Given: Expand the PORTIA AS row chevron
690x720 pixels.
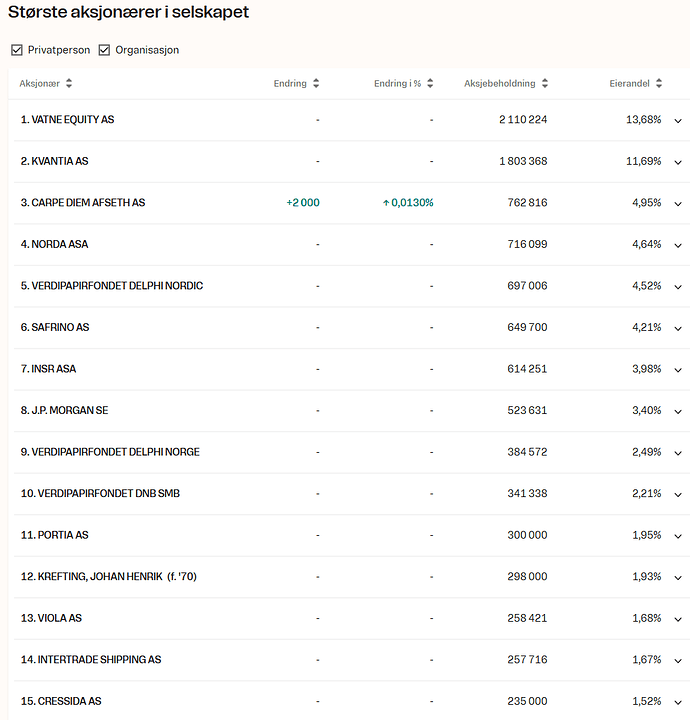Looking at the screenshot, I should tap(678, 536).
